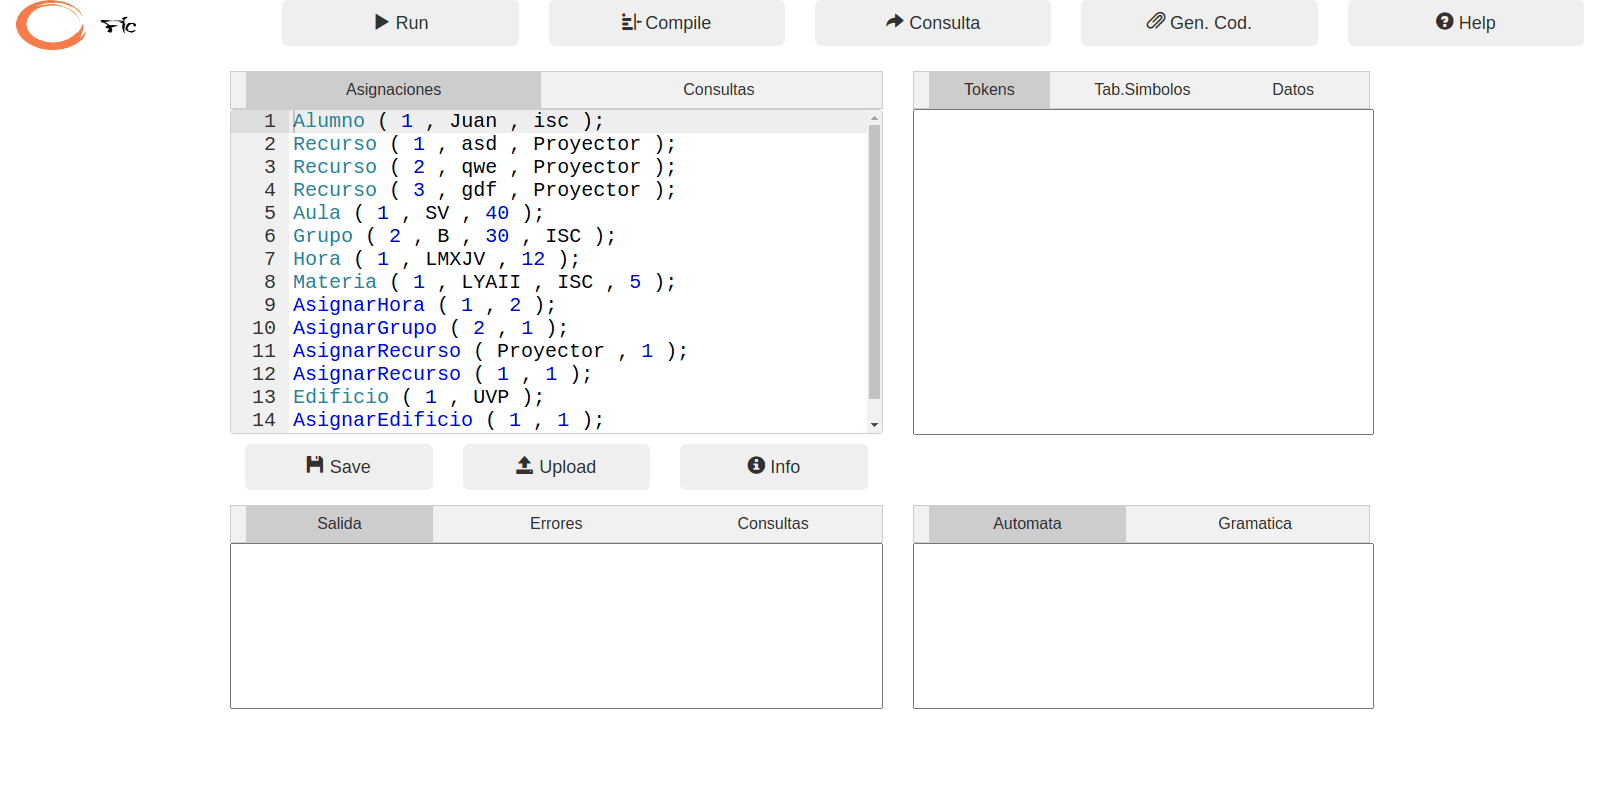
Task: Switch to the Gramatica tab
Action: pyautogui.click(x=1254, y=524)
